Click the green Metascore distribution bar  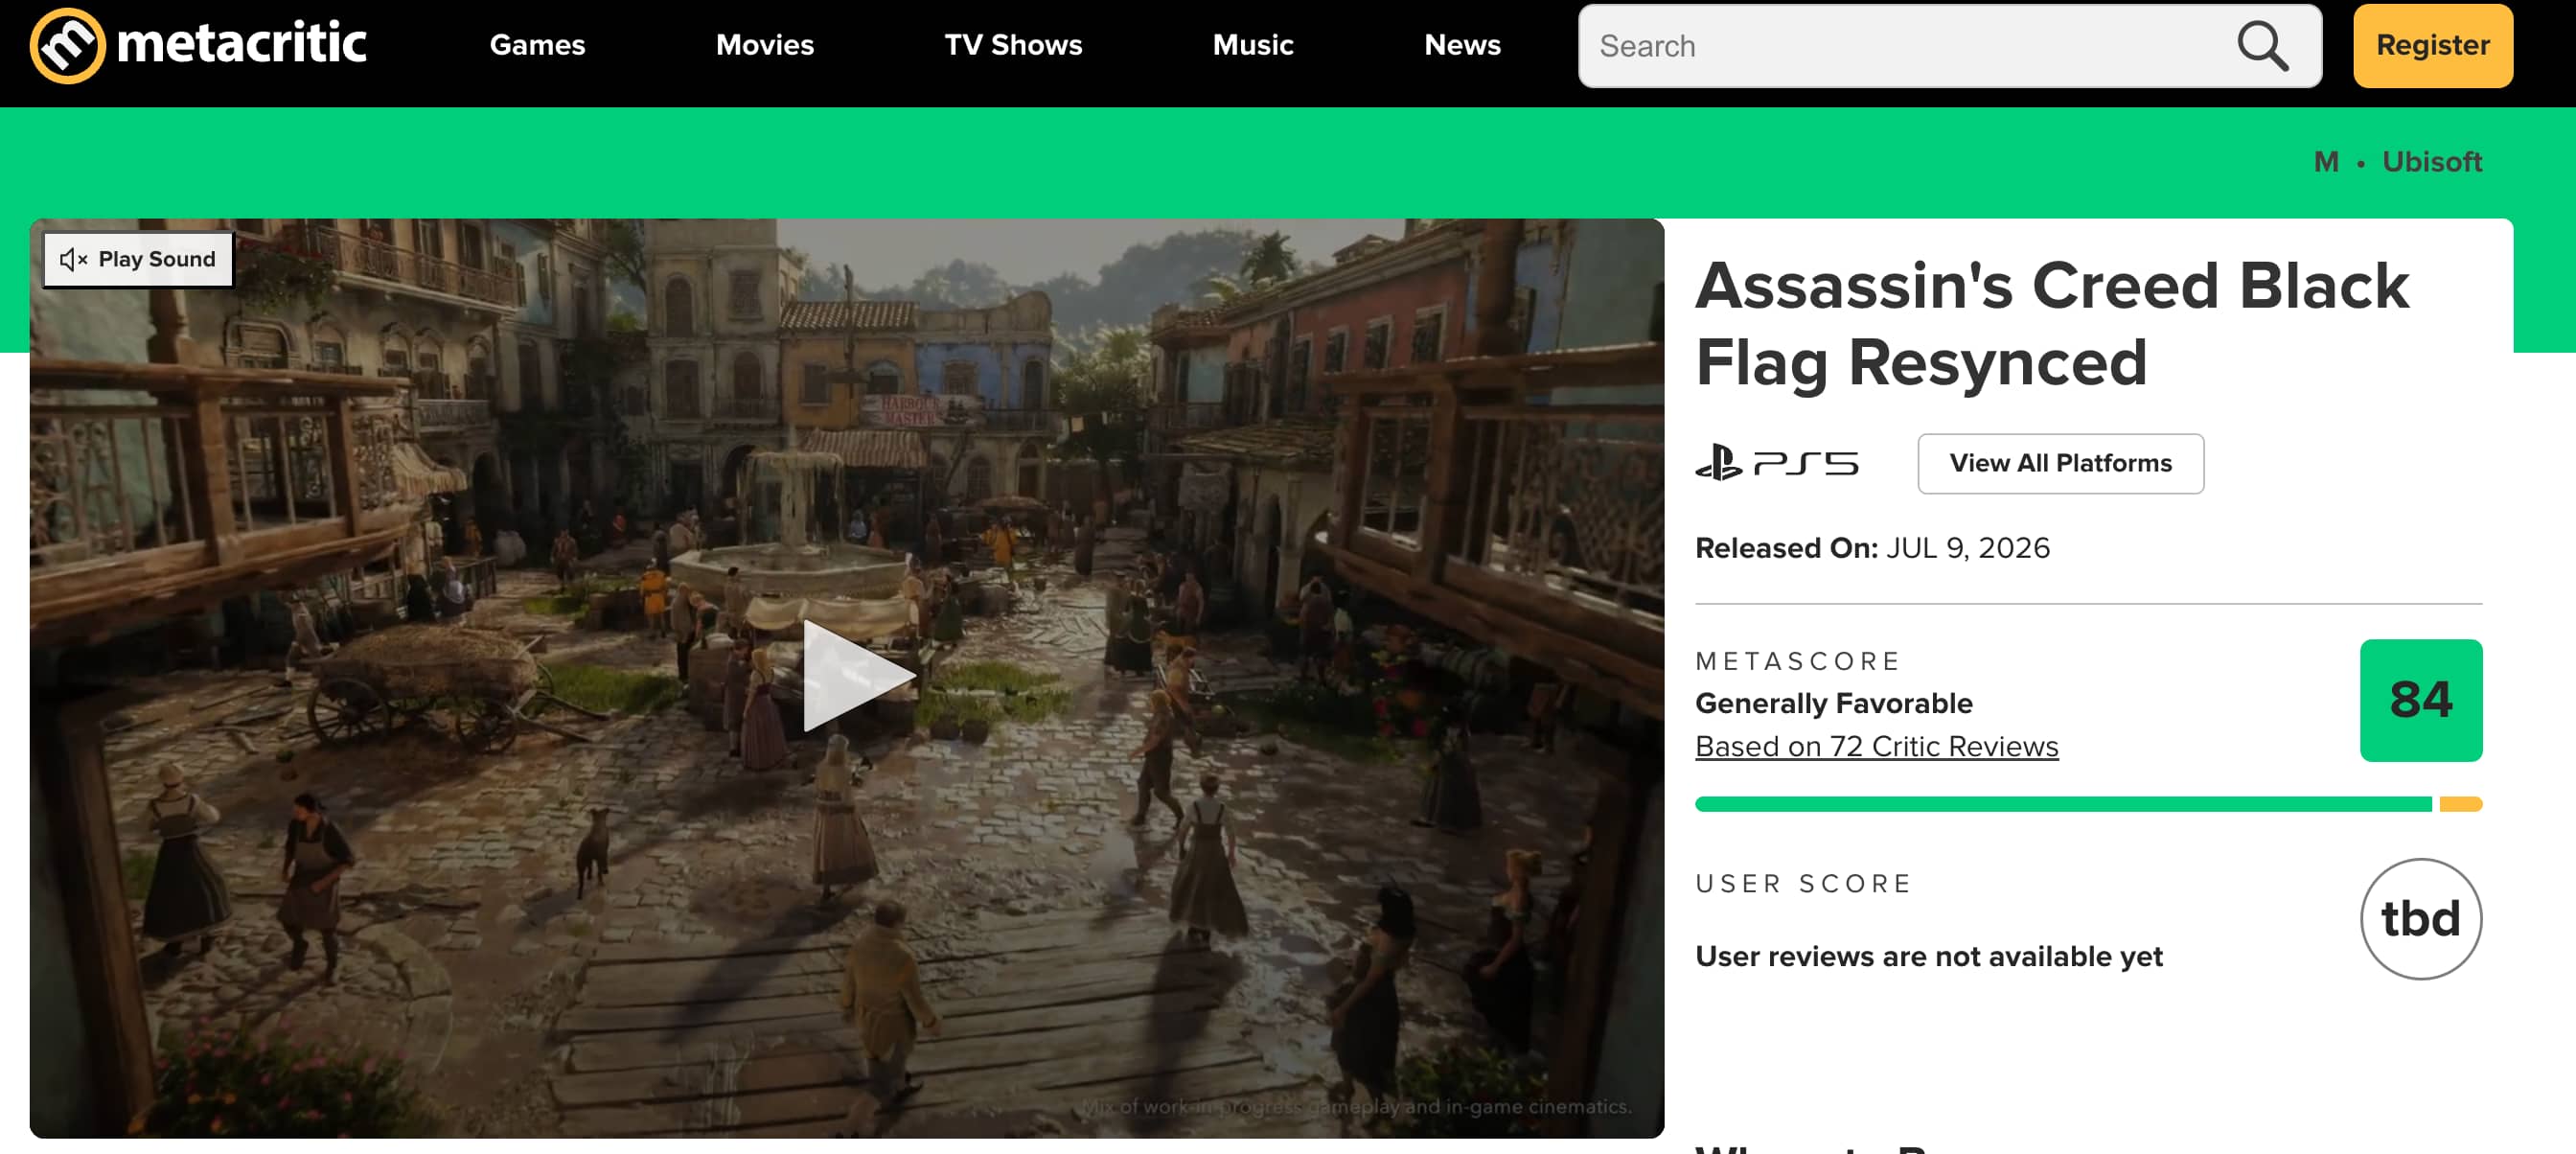[2063, 804]
